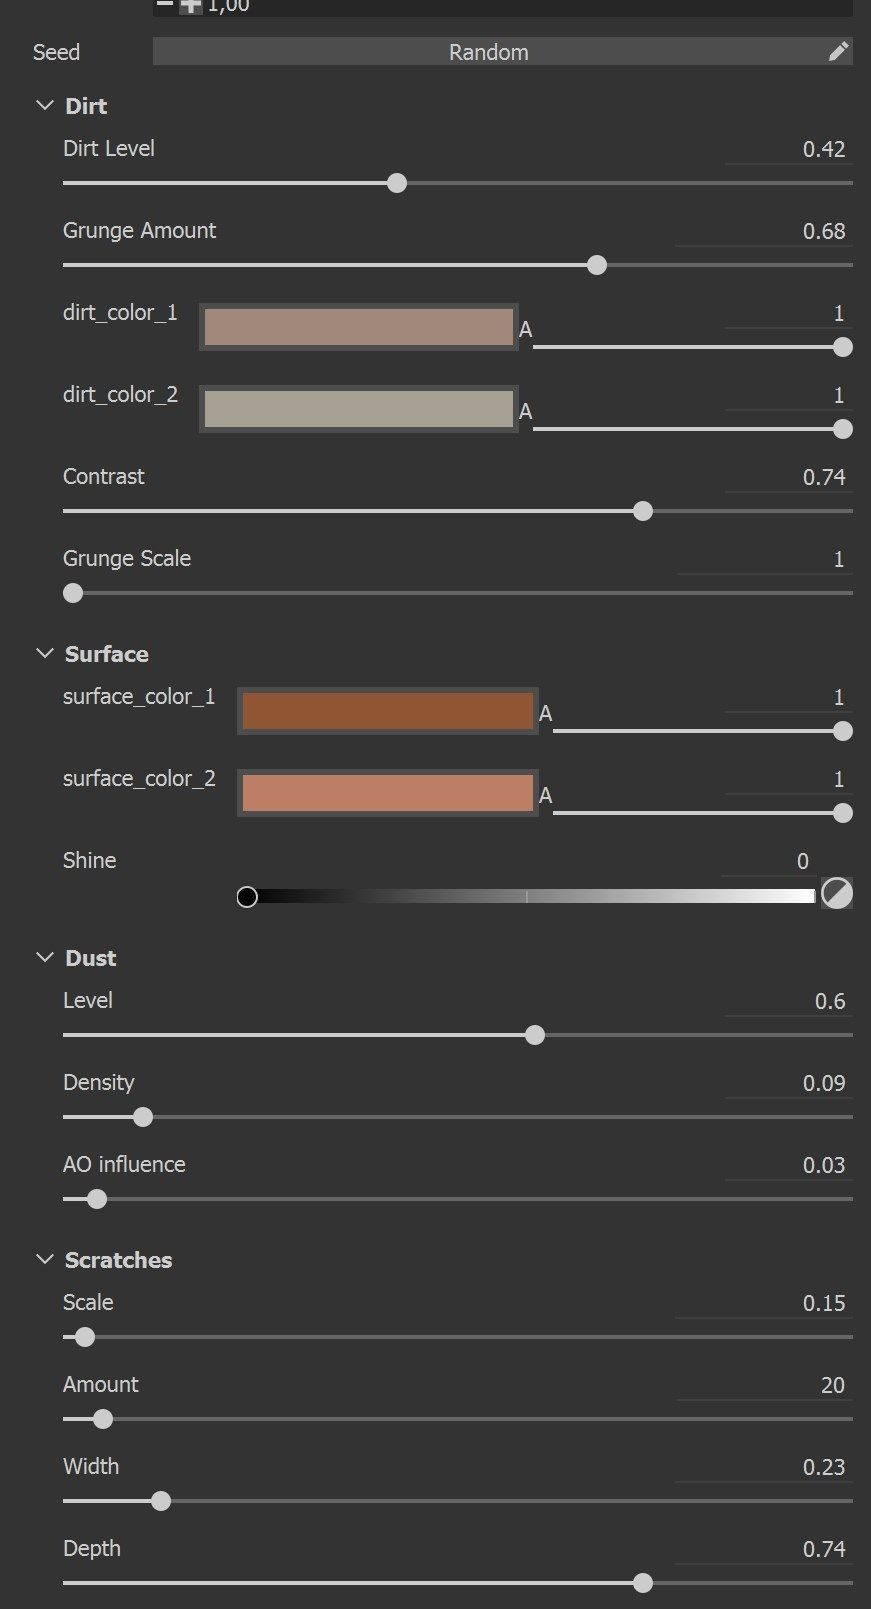Screen dimensions: 871x1609
Task: Click the dirt_color_1 alpha slider handle
Action: [x=843, y=347]
